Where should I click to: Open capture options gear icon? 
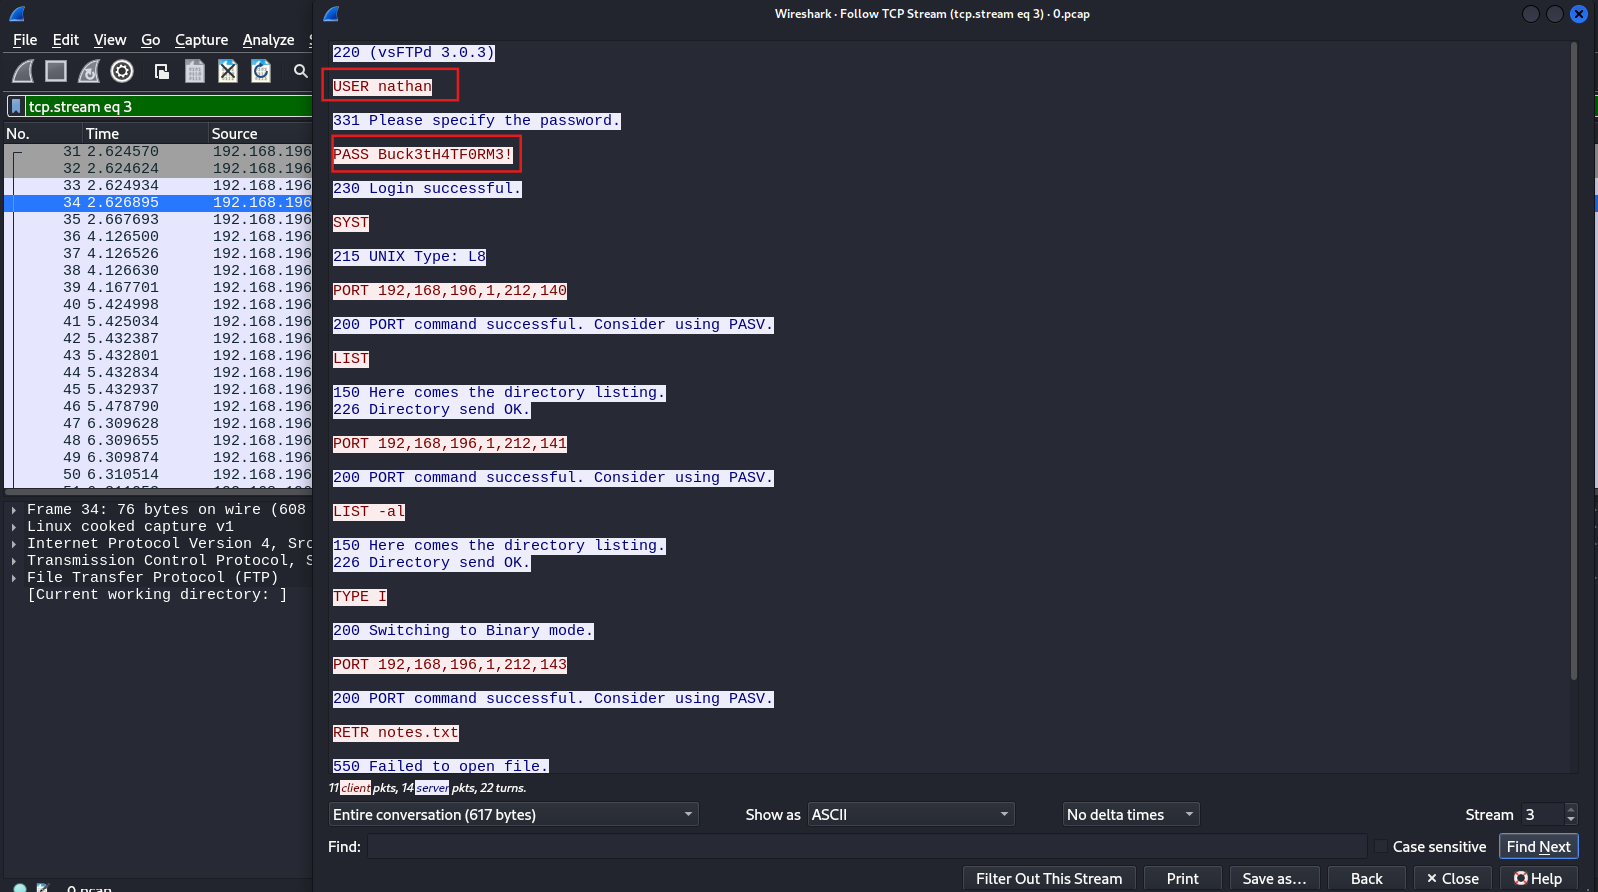coord(122,71)
